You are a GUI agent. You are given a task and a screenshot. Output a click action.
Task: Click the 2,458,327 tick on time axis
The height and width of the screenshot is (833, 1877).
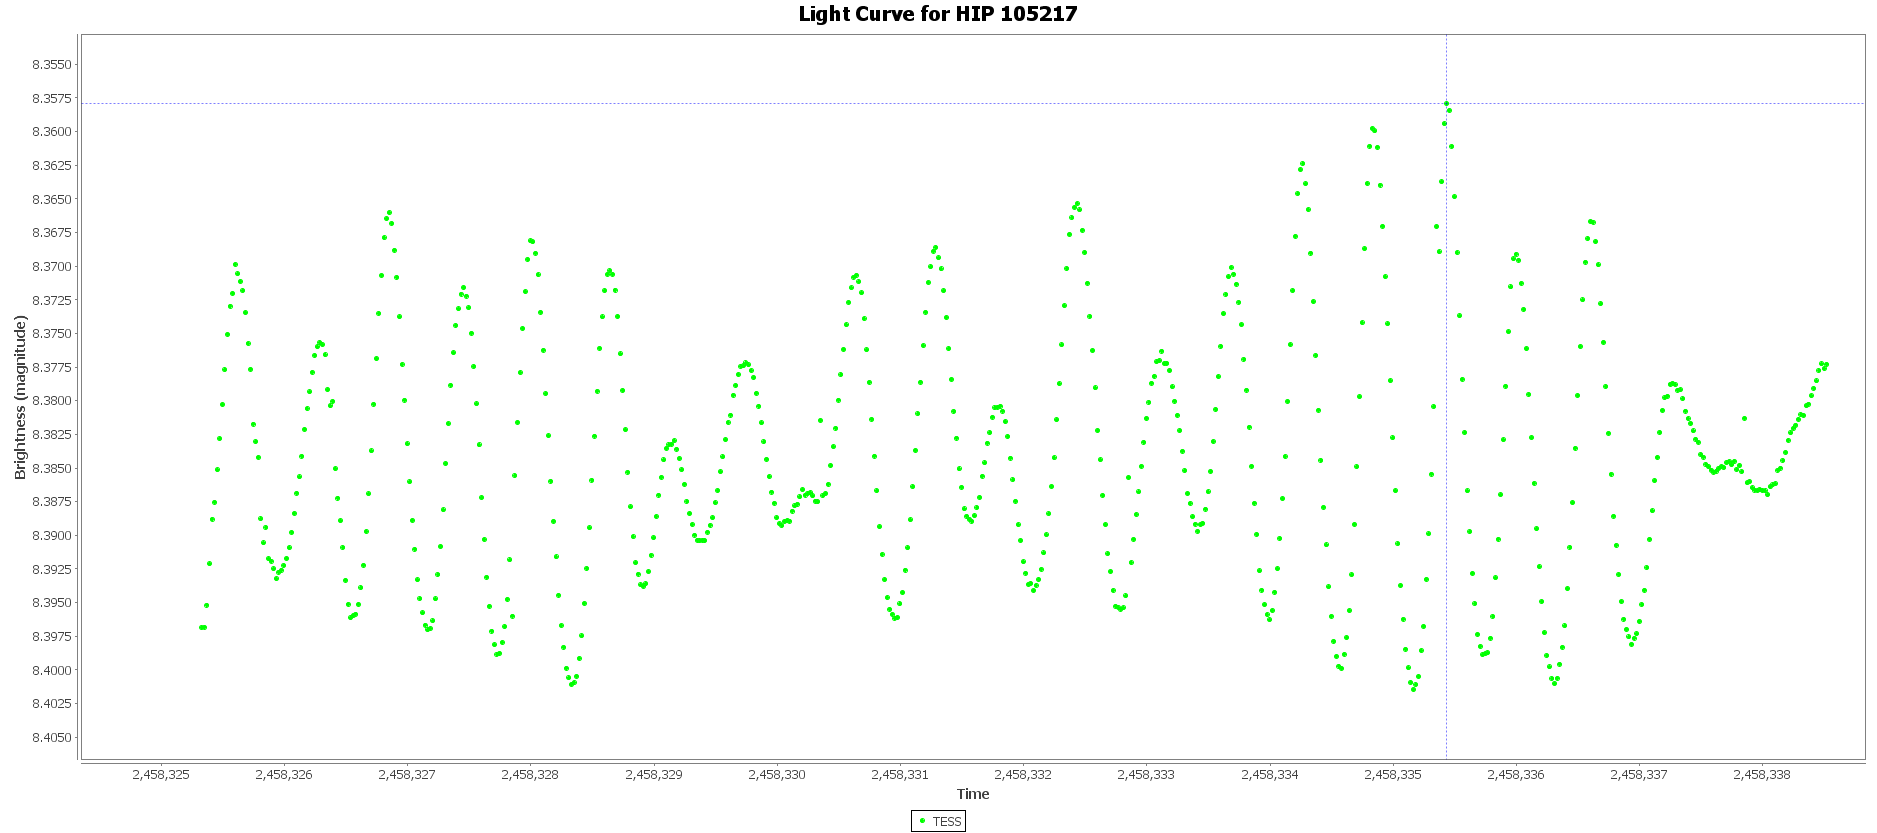407,774
